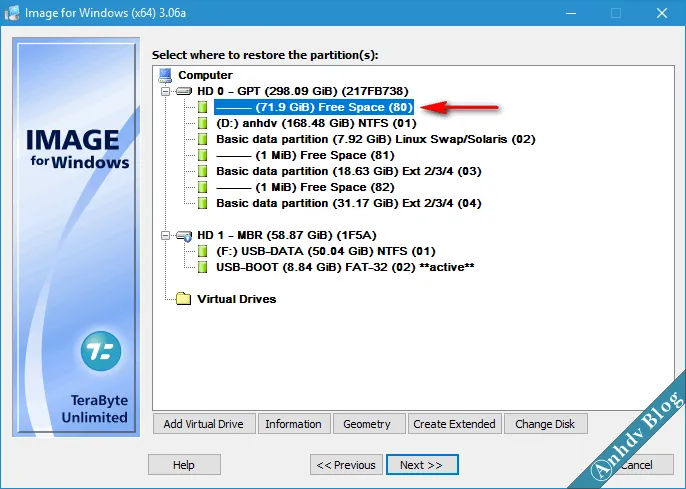Screen dimensions: 686x489
Task: Open Help for this step
Action: (x=184, y=465)
